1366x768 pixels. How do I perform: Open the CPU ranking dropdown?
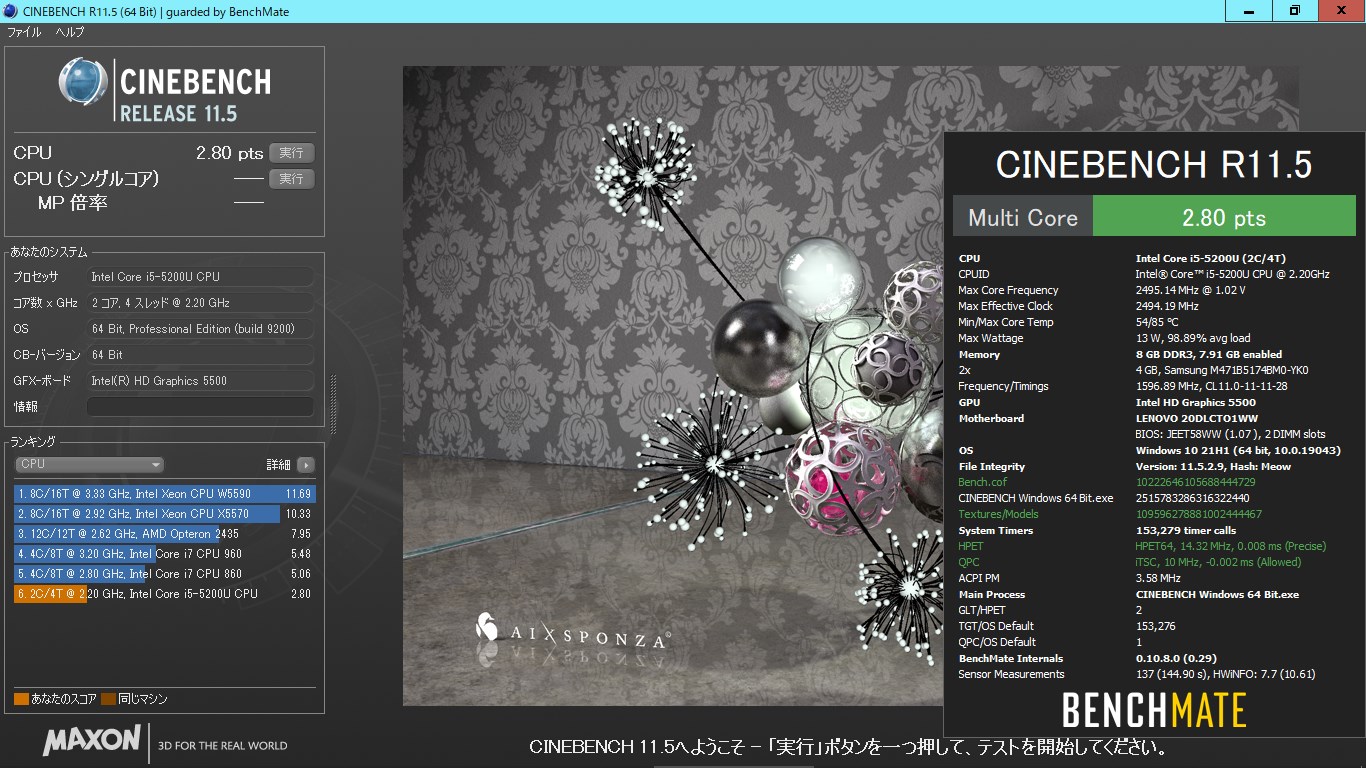(89, 464)
